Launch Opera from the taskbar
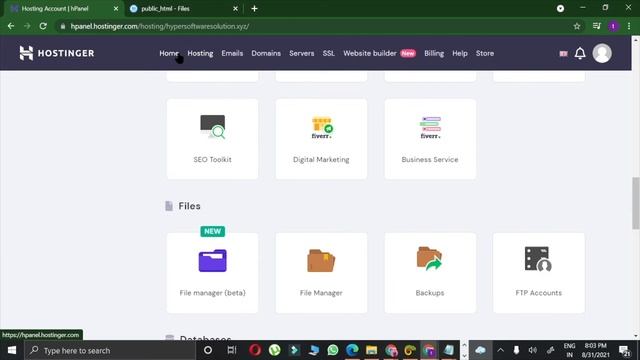 255,350
